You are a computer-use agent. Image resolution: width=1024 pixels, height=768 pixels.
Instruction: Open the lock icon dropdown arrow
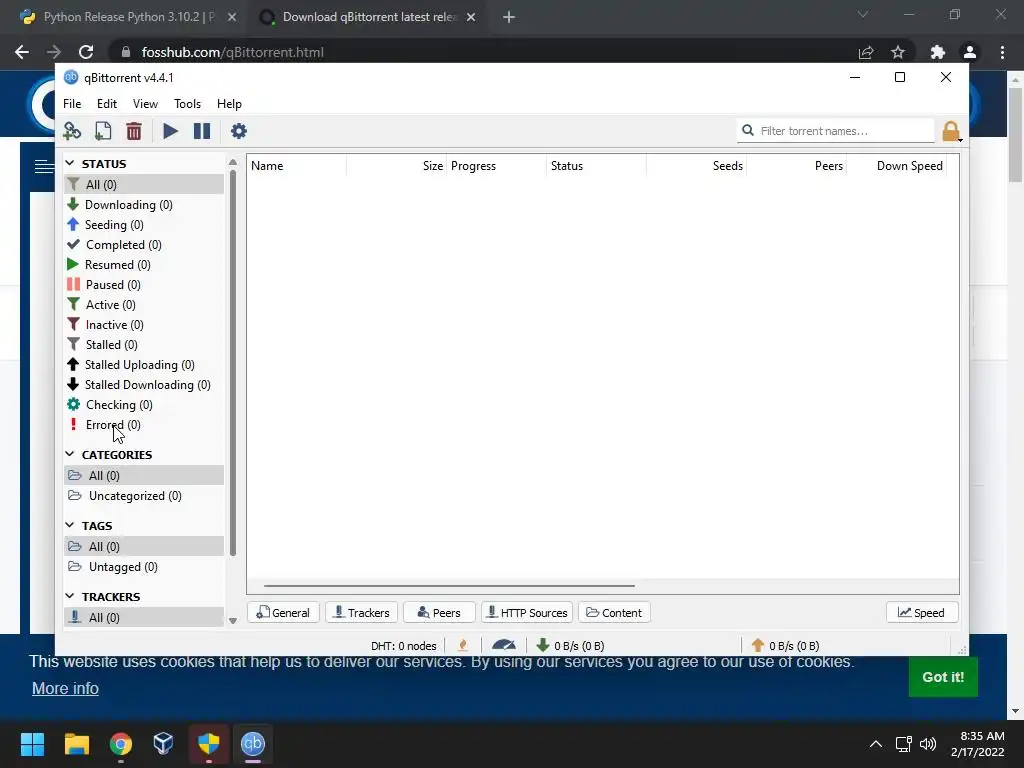pyautogui.click(x=960, y=140)
